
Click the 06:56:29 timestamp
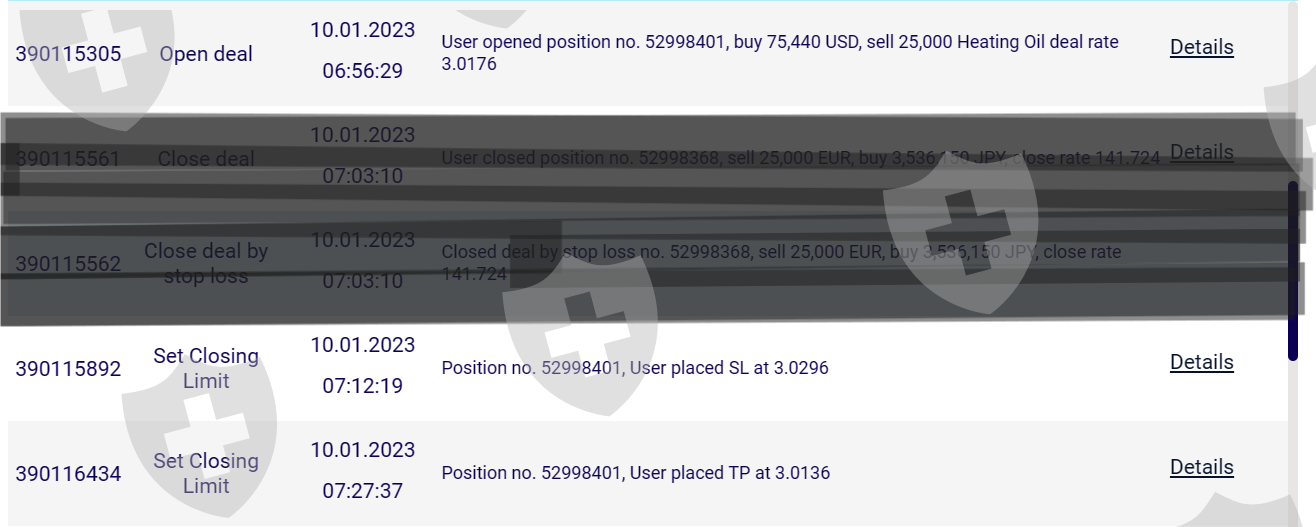tap(362, 71)
